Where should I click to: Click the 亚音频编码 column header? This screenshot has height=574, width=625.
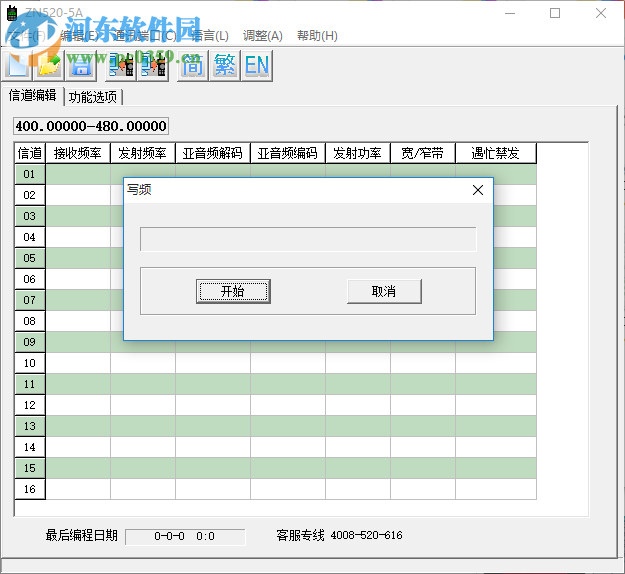[288, 153]
